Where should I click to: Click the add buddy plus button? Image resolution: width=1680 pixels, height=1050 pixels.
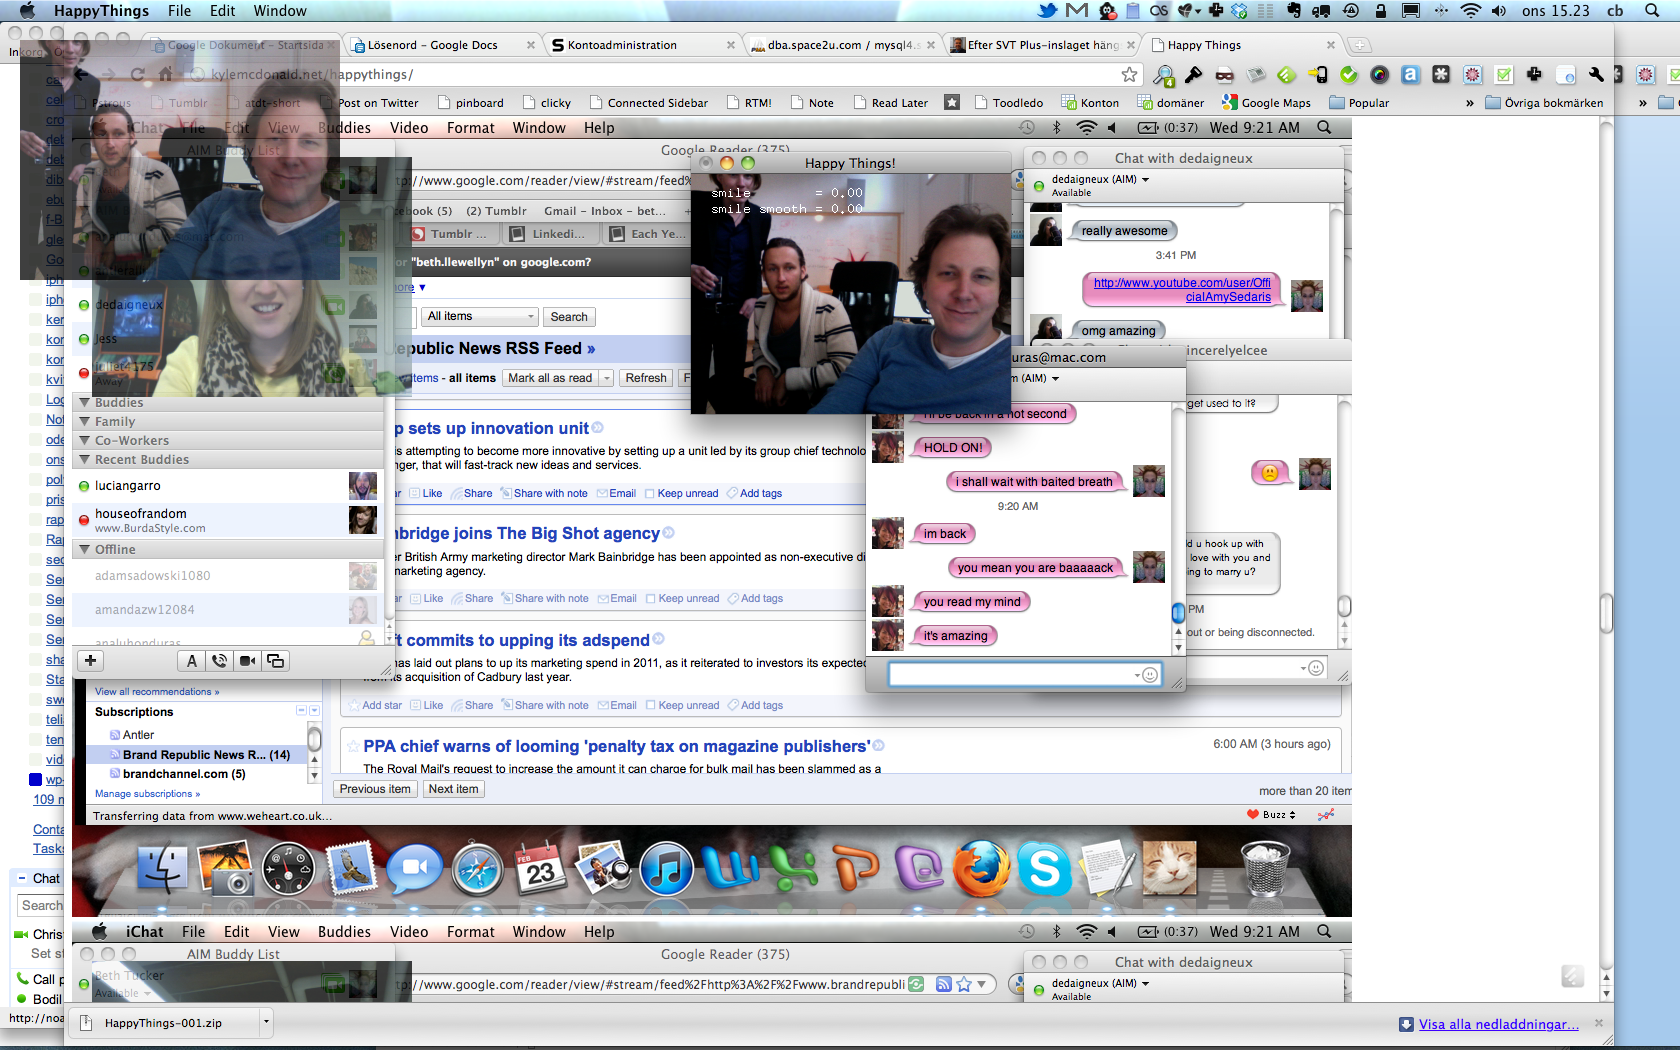(x=90, y=661)
